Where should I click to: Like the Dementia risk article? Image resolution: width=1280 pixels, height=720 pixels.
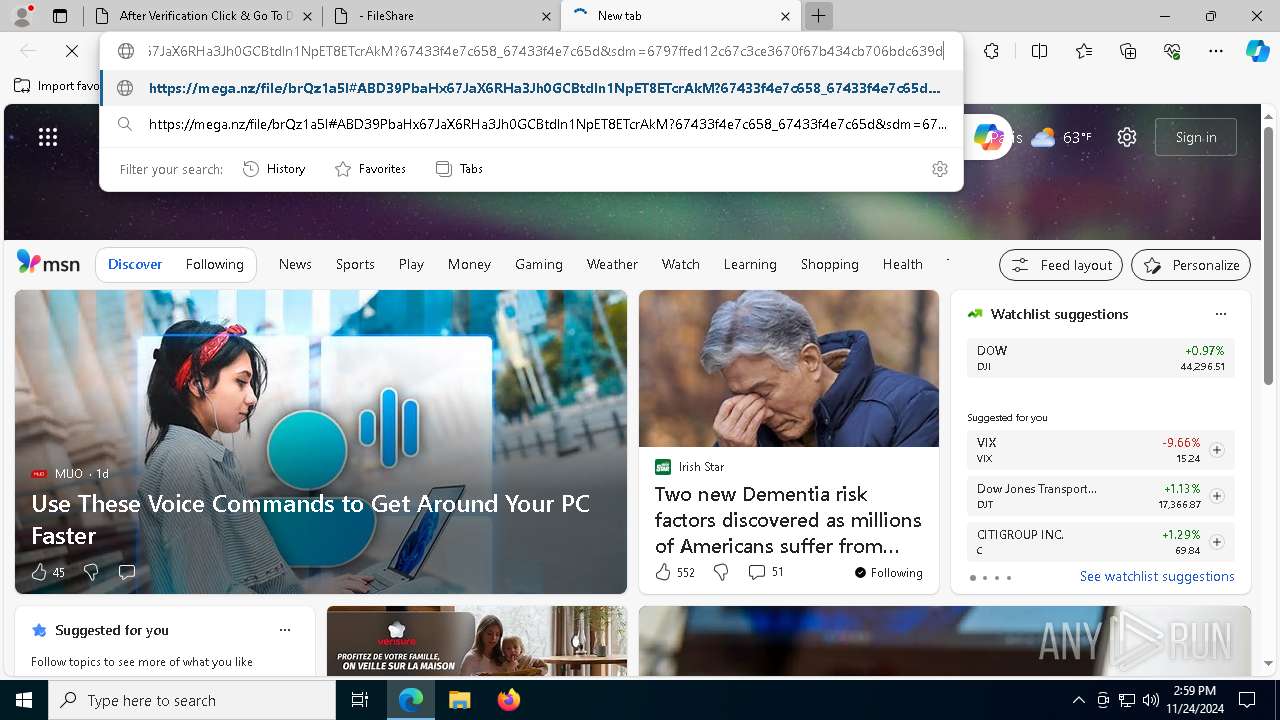674,572
